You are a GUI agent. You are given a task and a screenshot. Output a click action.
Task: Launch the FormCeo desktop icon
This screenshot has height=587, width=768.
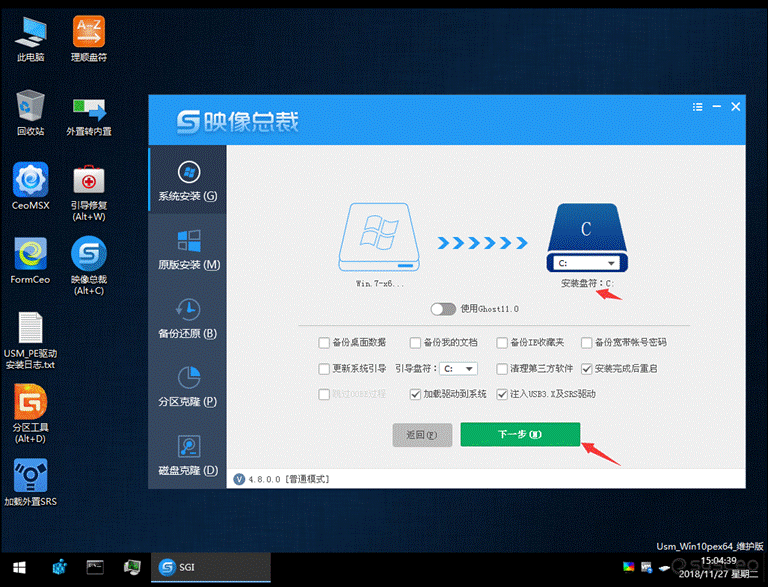(x=30, y=261)
